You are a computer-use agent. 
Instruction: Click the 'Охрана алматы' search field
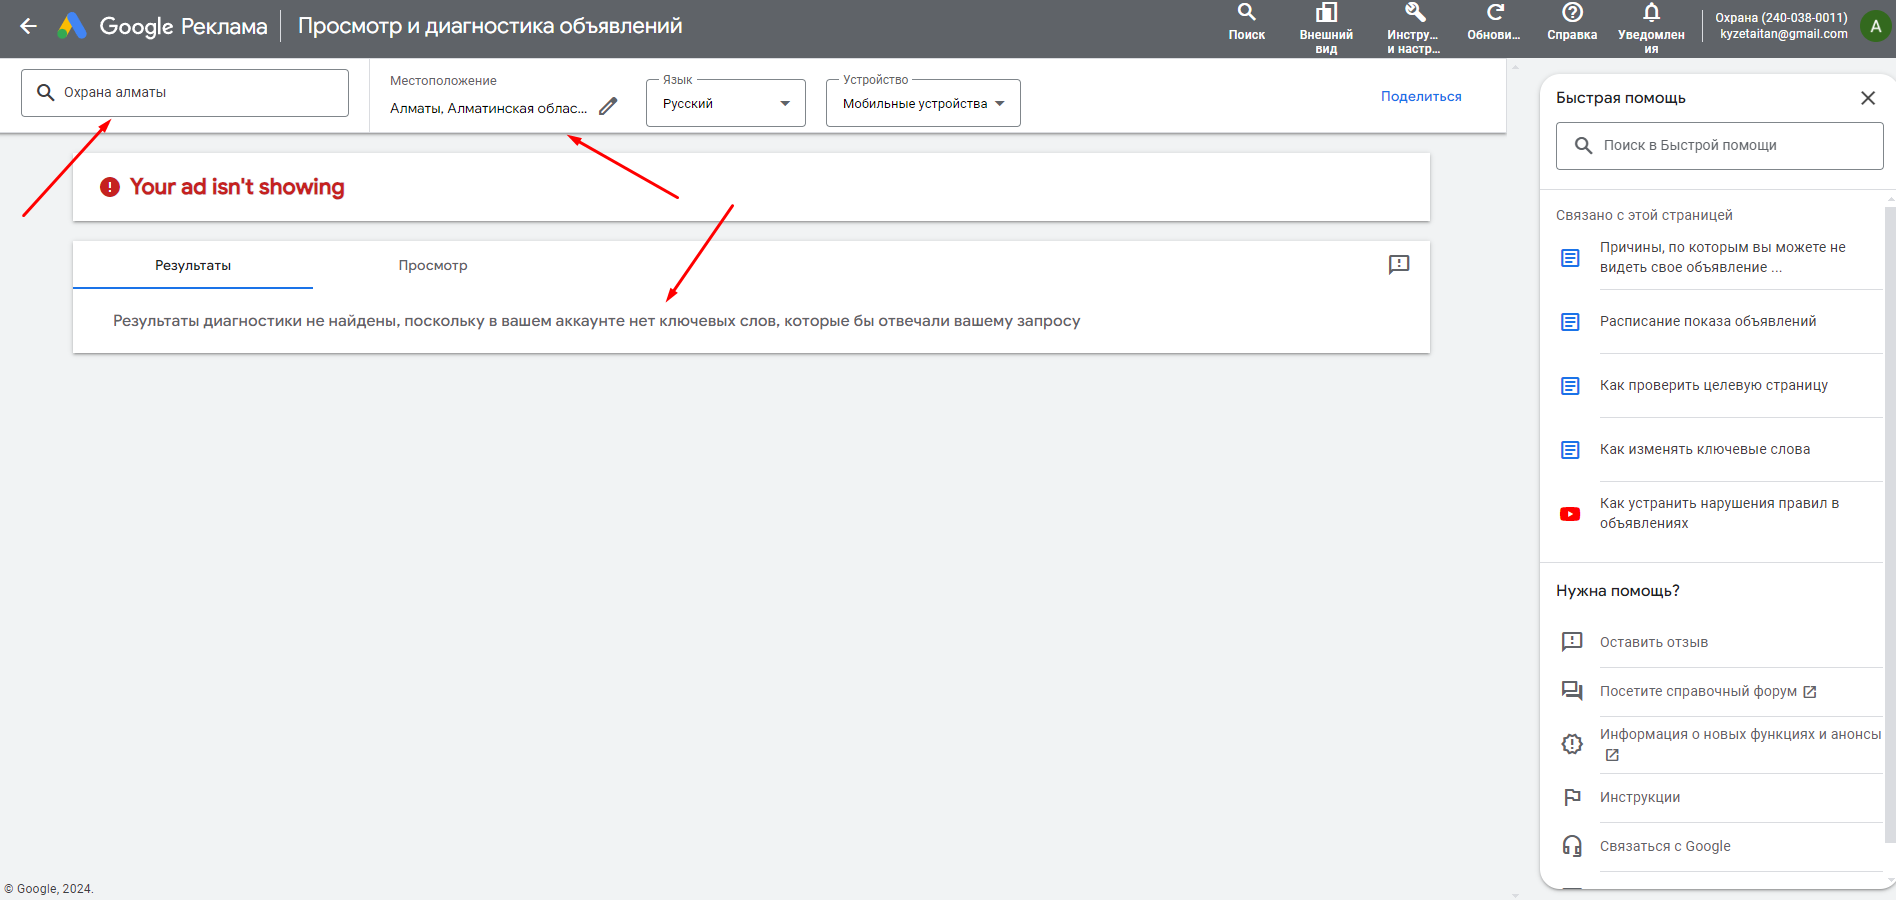click(185, 93)
